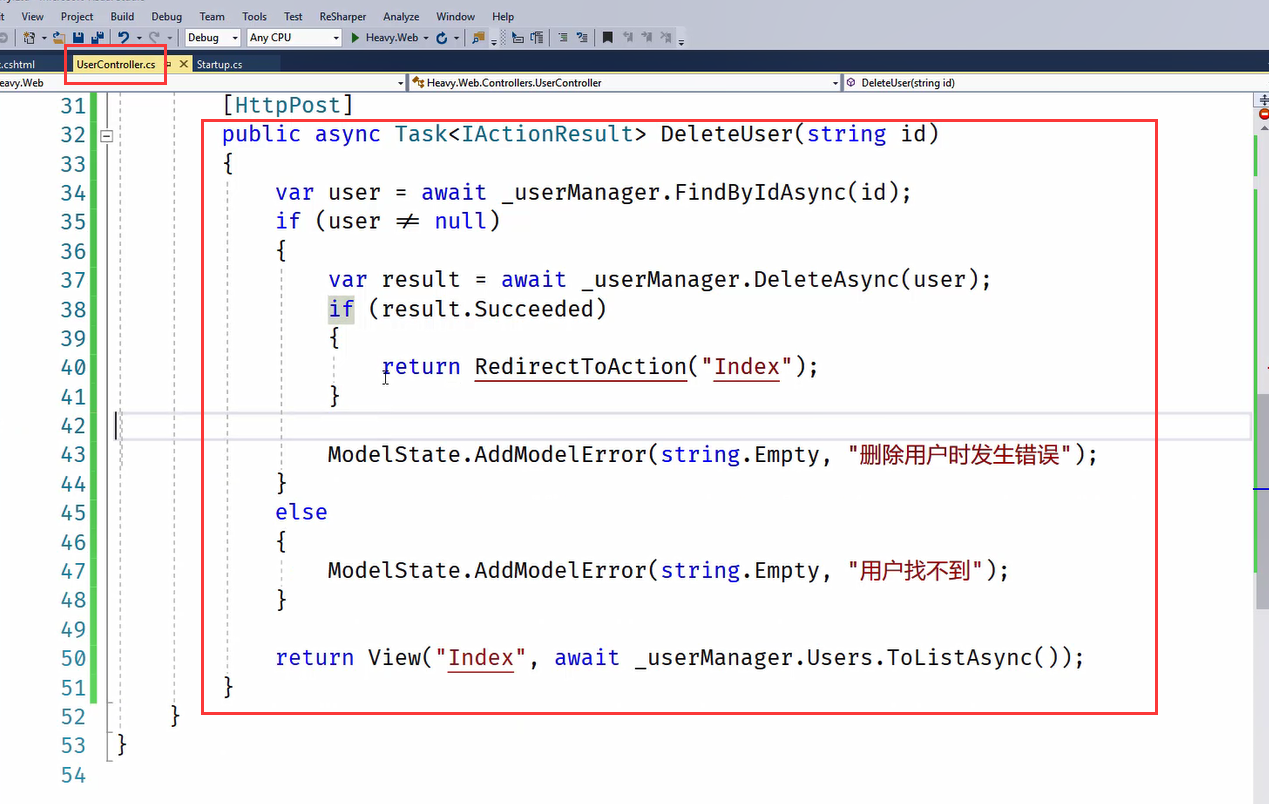Open the Window menu
1269x804 pixels.
[x=455, y=16]
